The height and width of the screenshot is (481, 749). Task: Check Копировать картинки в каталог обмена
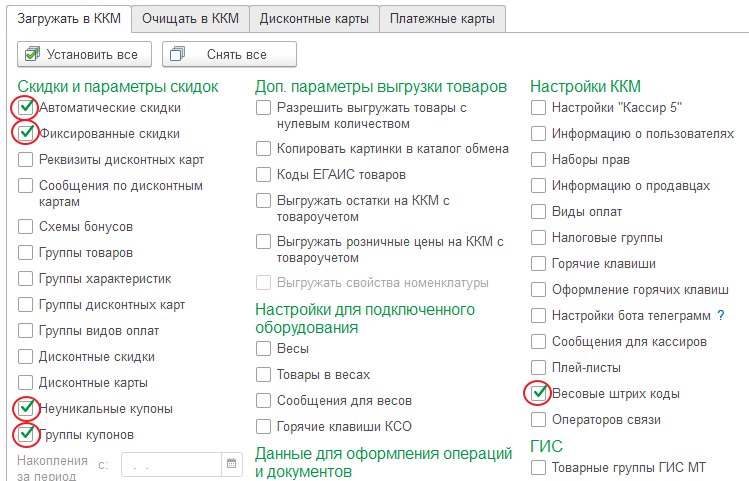click(x=263, y=149)
